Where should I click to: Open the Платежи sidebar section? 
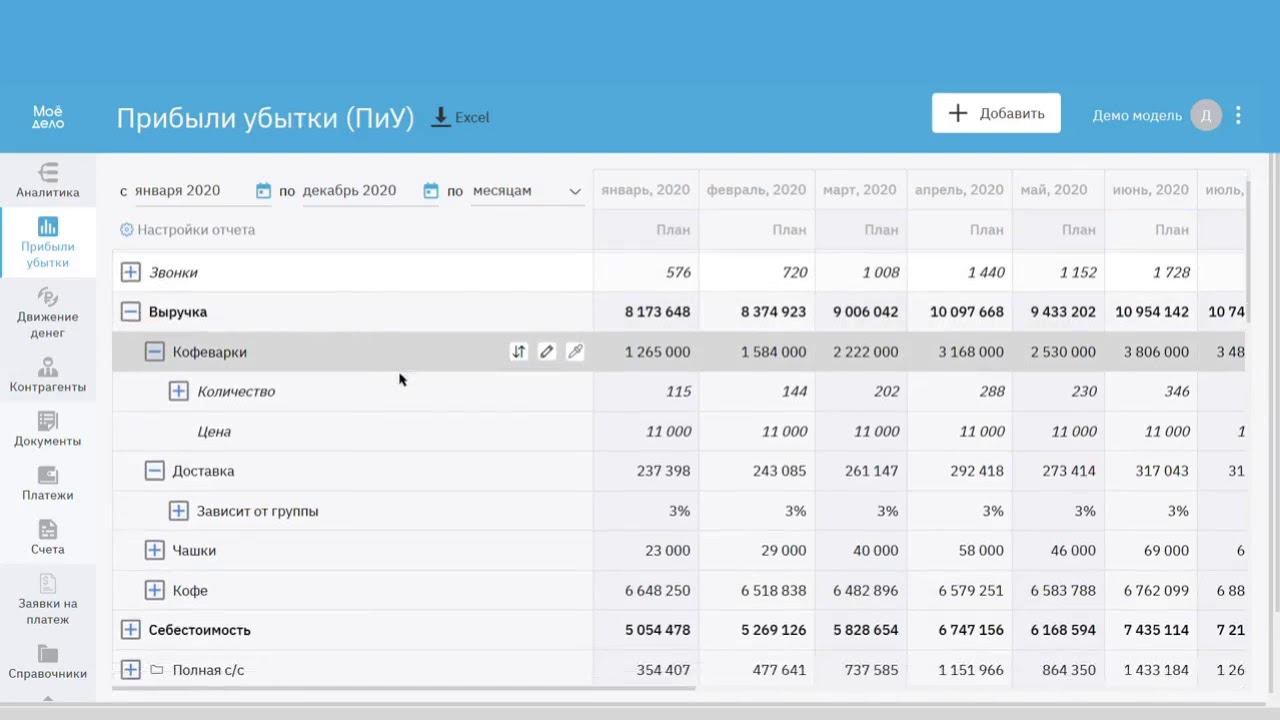pyautogui.click(x=48, y=483)
